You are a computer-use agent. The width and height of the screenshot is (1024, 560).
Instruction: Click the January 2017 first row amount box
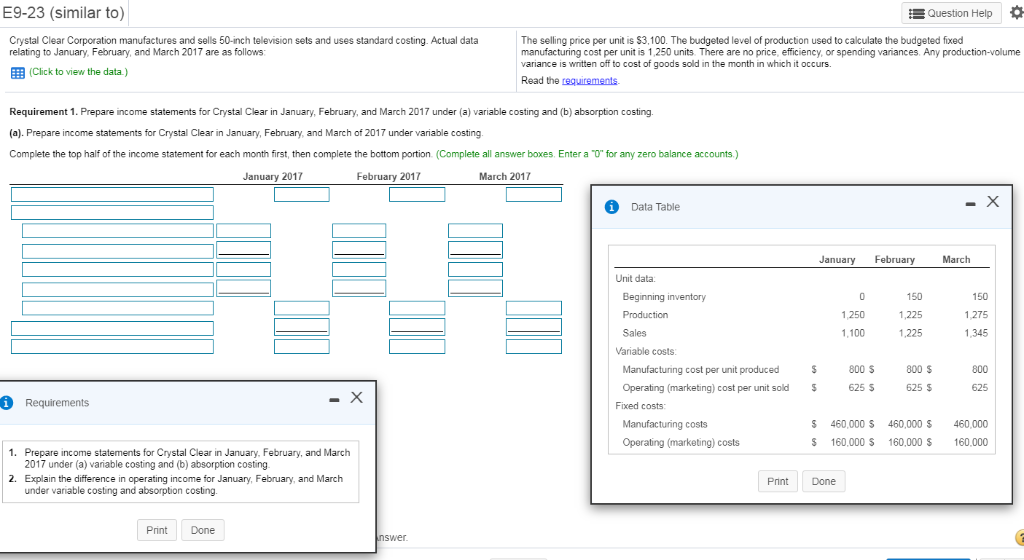point(302,194)
